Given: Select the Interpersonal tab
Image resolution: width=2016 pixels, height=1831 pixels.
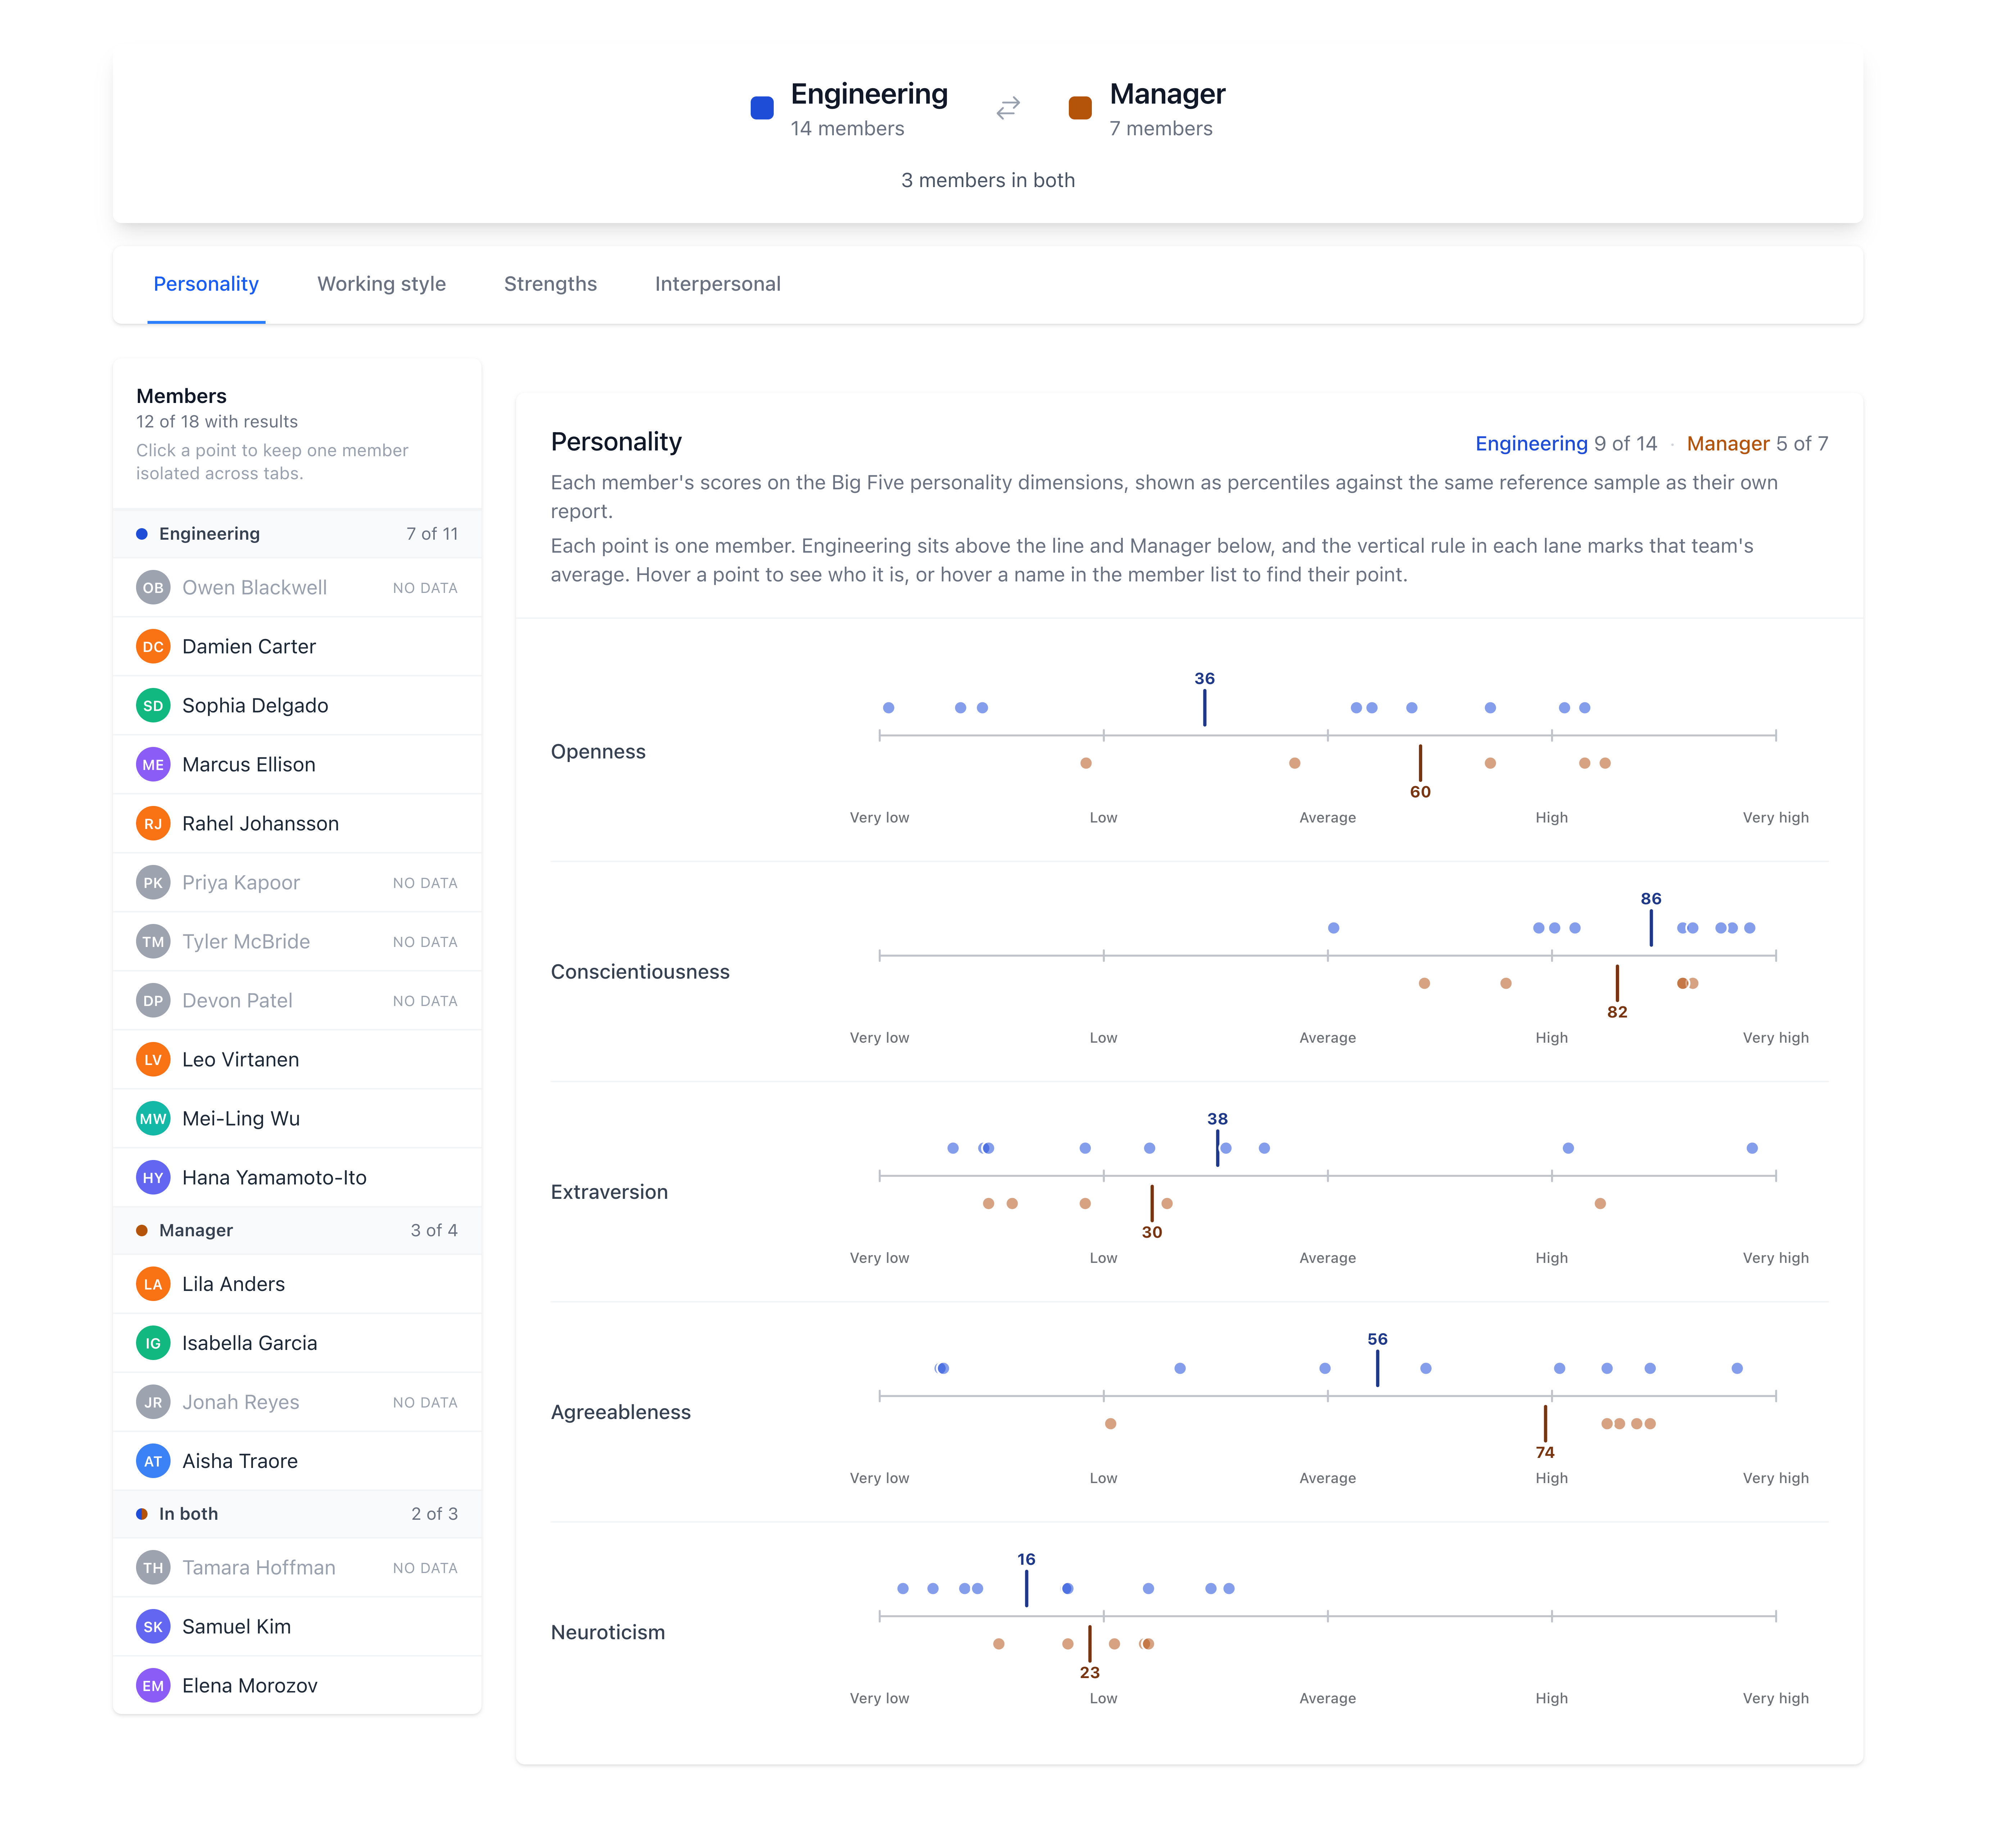Looking at the screenshot, I should [717, 284].
